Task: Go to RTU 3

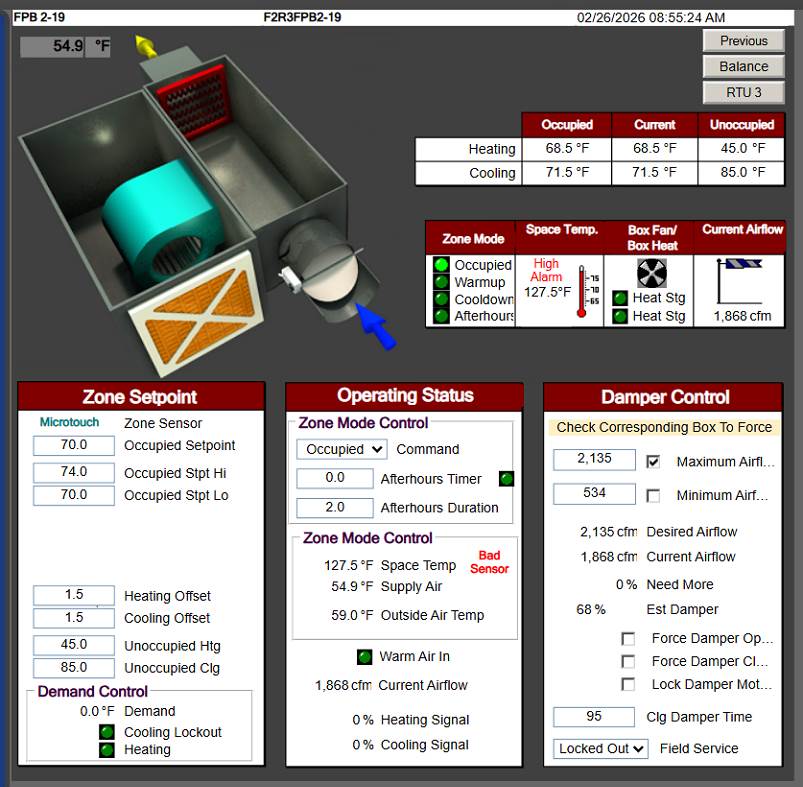Action: point(743,92)
